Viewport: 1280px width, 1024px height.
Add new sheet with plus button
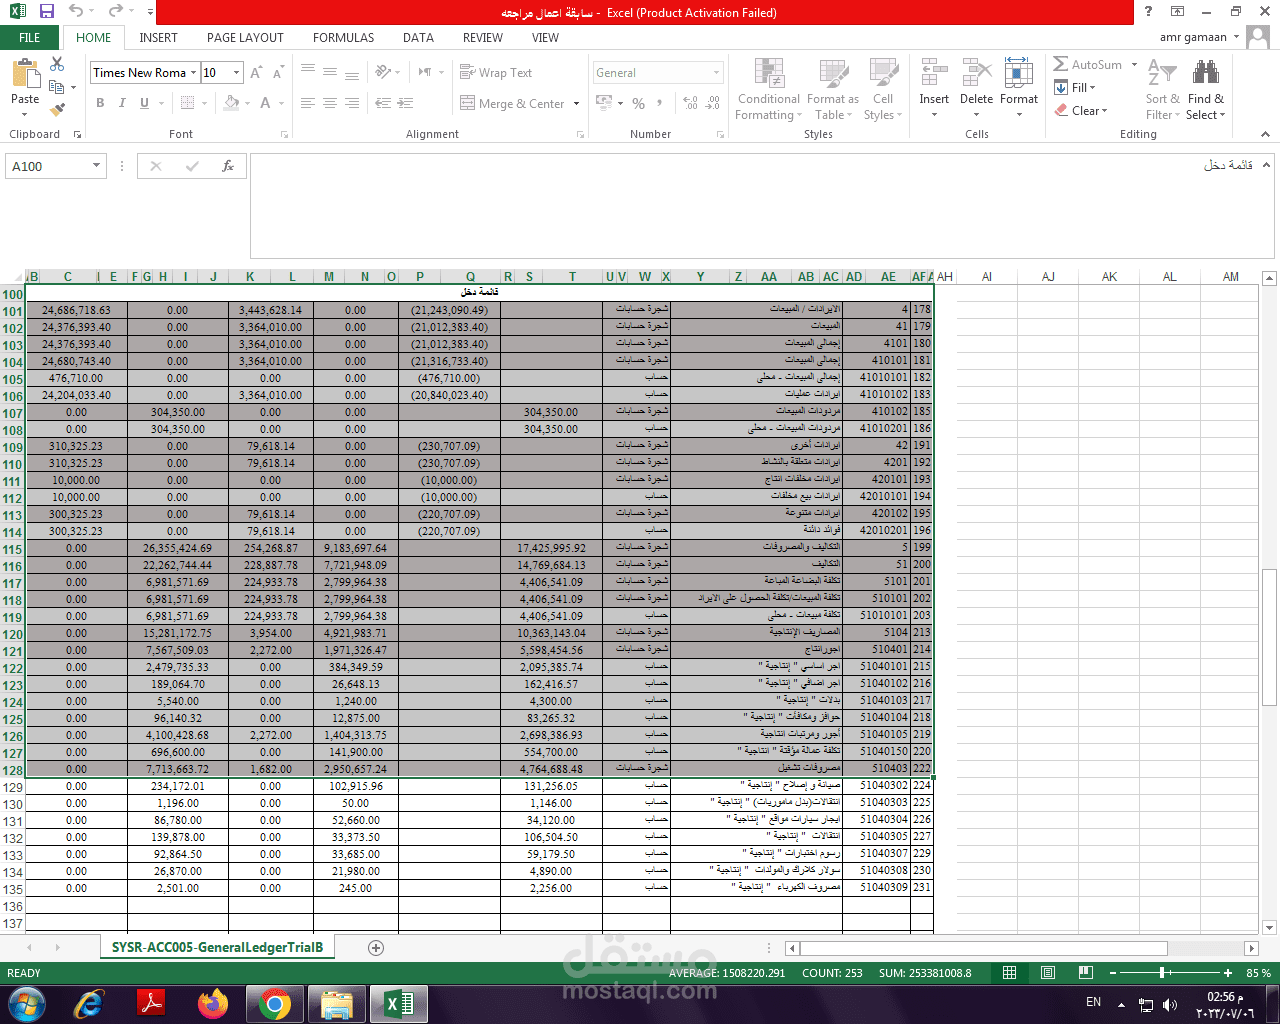(x=376, y=948)
